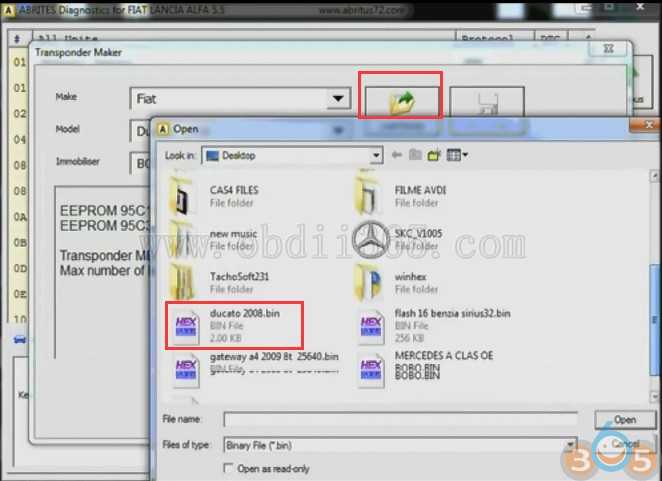Select the ducato 2008.bin file

pos(227,325)
